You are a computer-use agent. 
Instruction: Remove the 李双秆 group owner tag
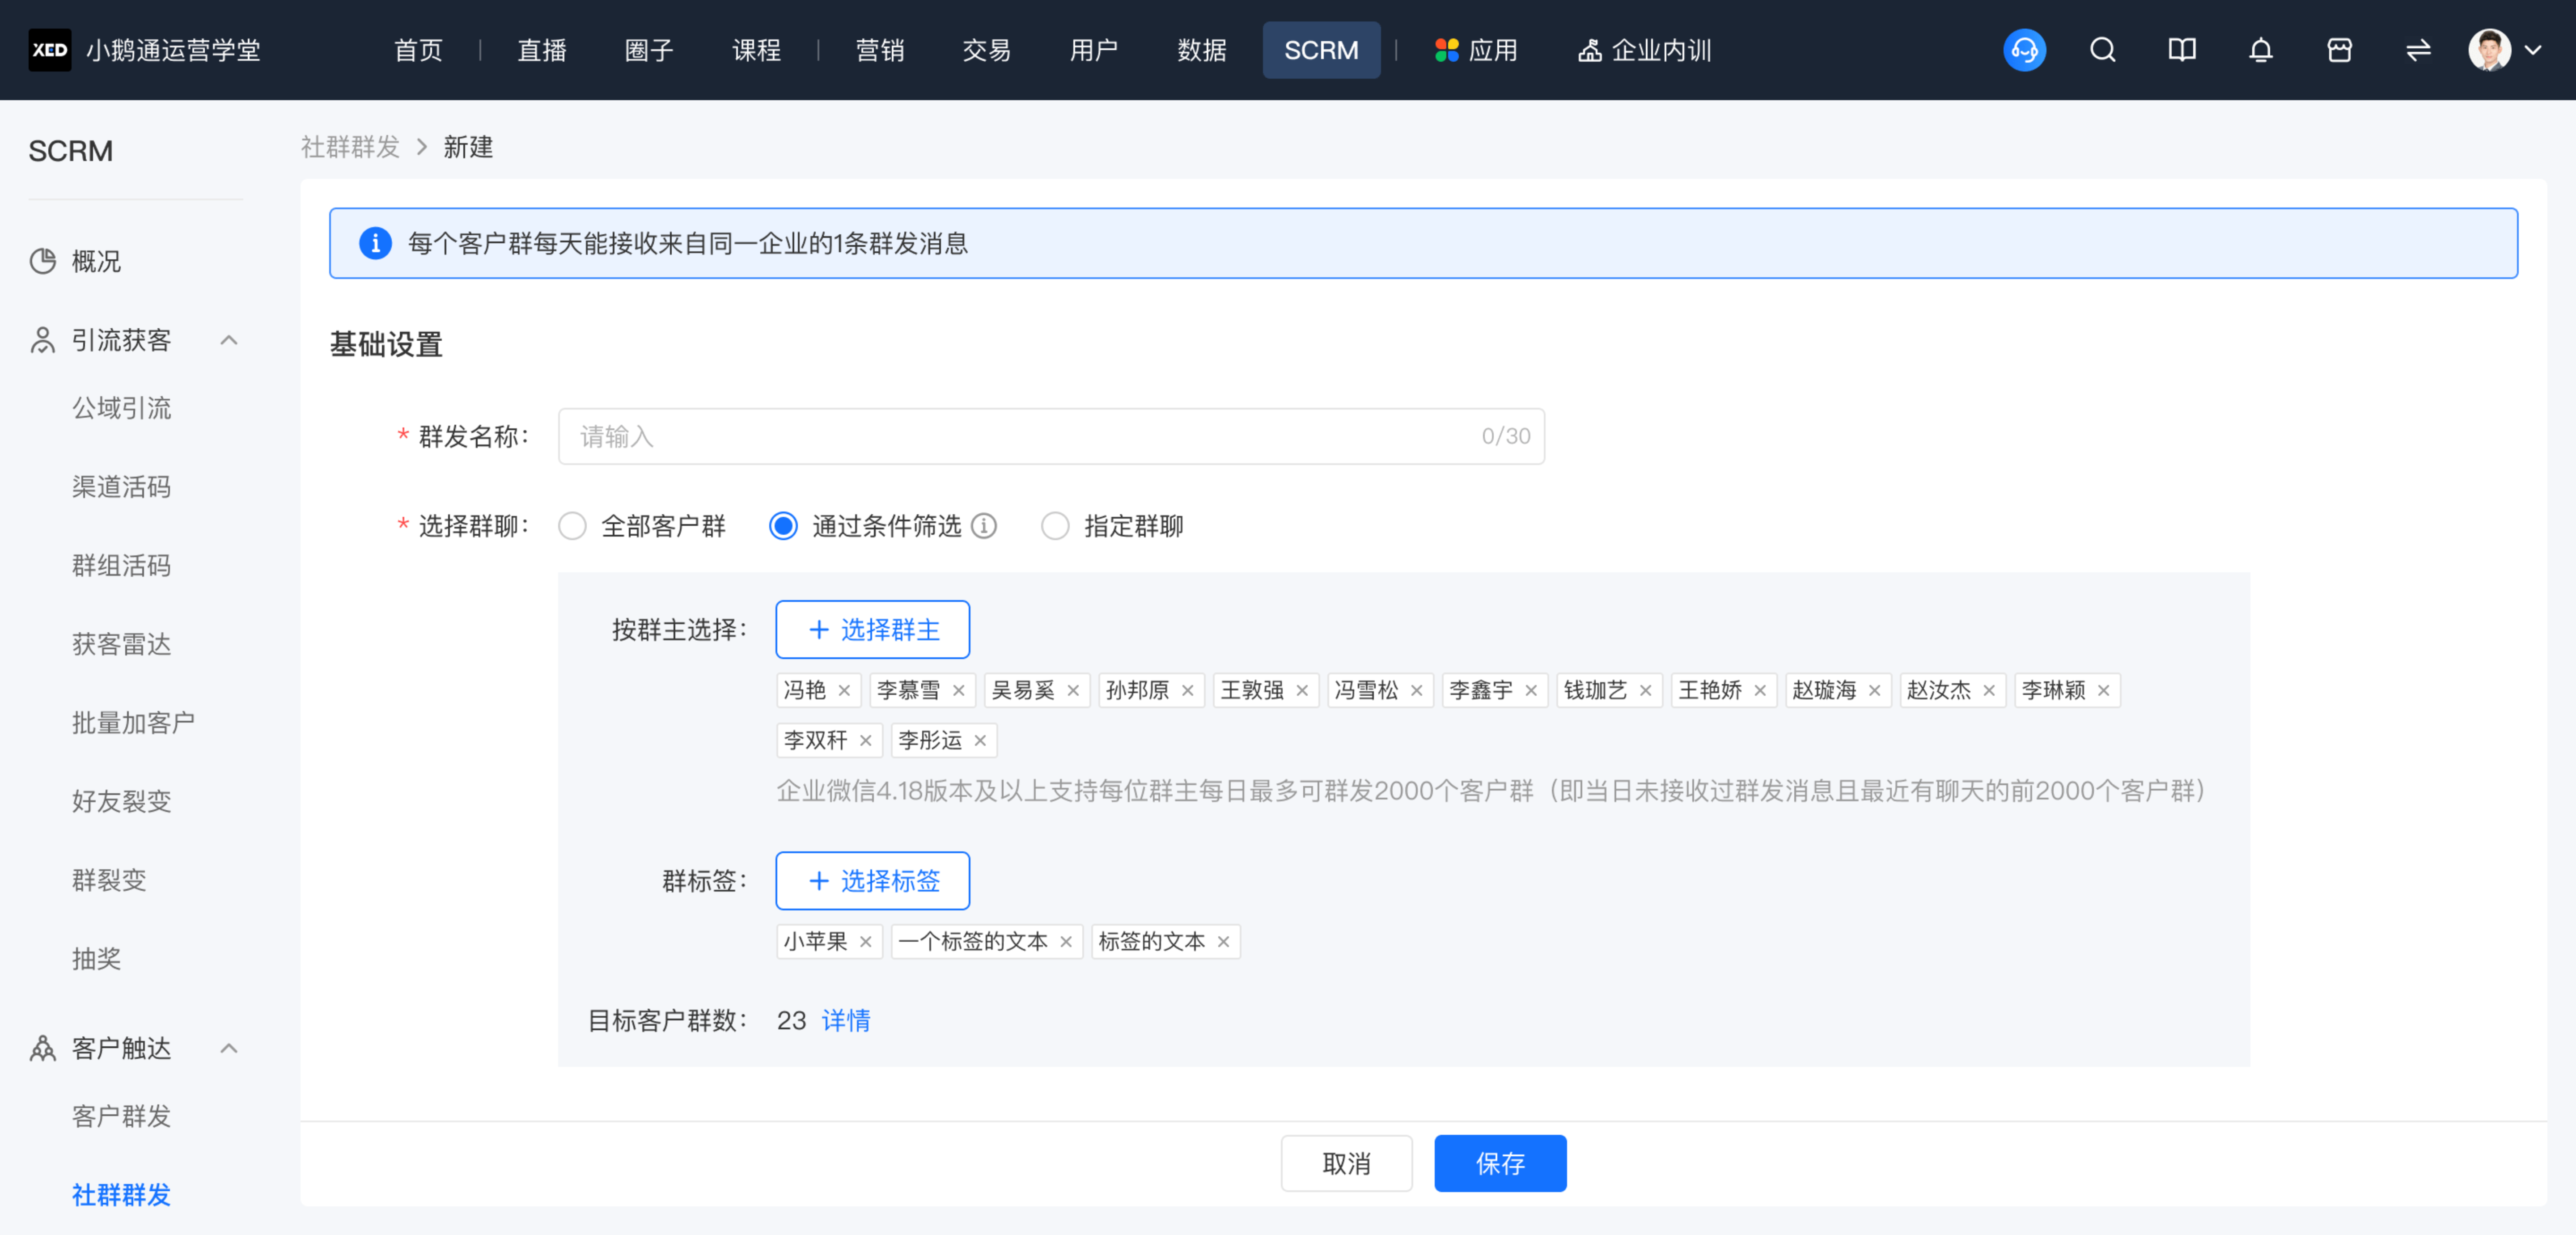coord(866,741)
